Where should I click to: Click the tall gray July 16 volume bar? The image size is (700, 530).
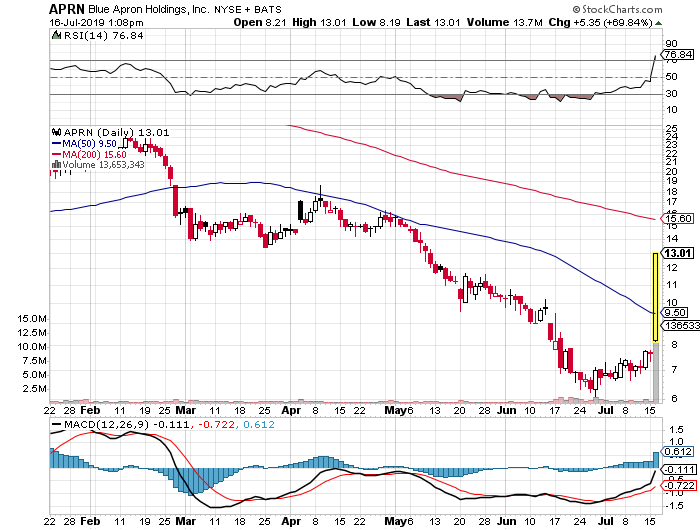coord(655,371)
